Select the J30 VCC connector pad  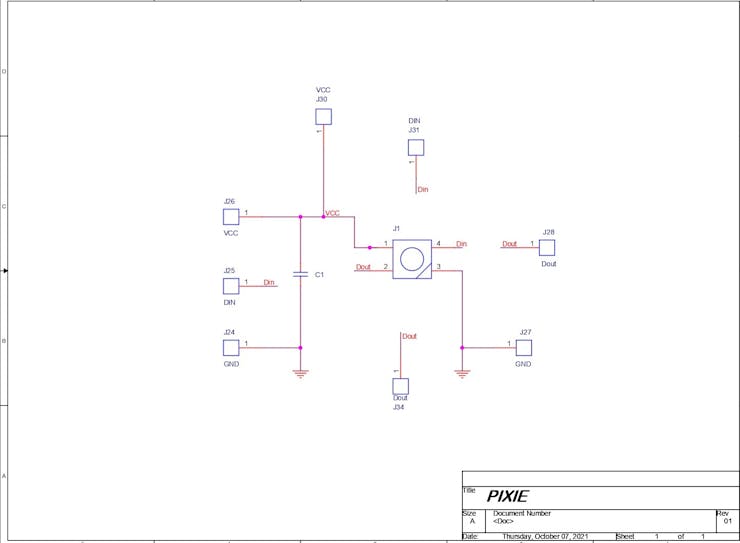click(323, 117)
